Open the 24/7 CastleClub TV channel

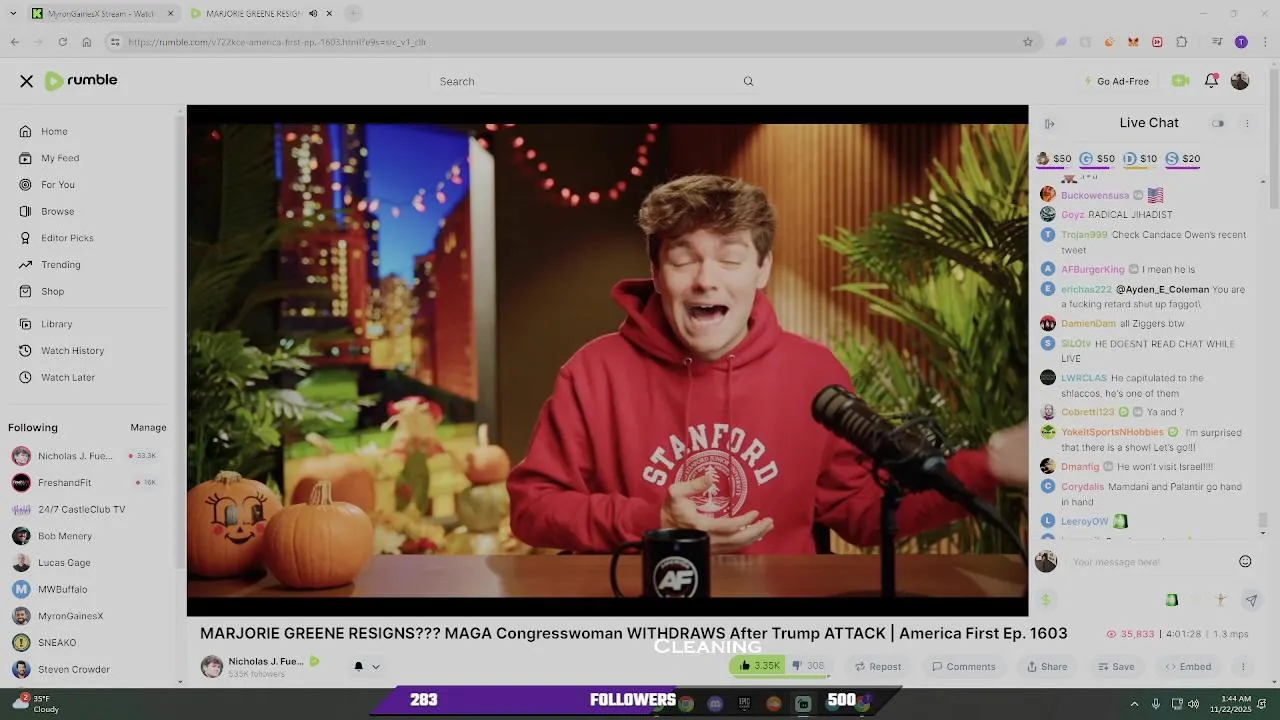[x=81, y=509]
